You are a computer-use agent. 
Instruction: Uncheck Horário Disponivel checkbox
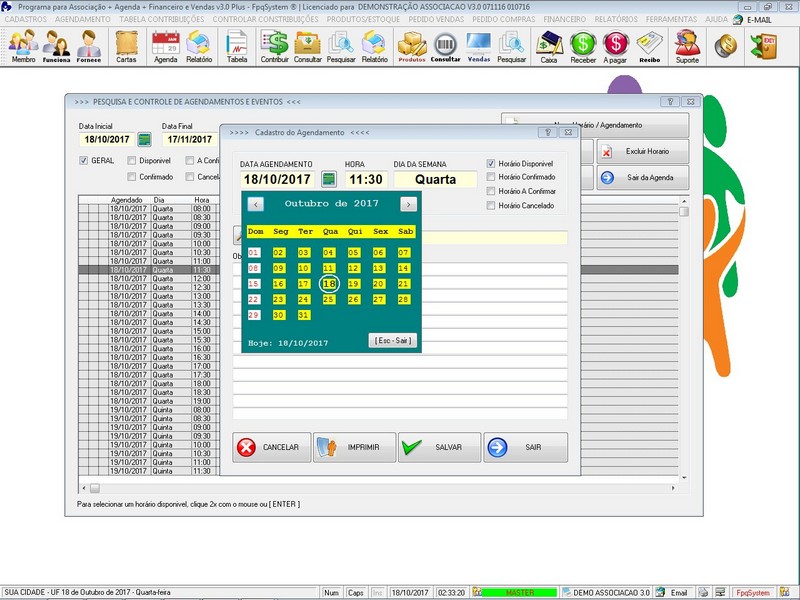pyautogui.click(x=491, y=164)
